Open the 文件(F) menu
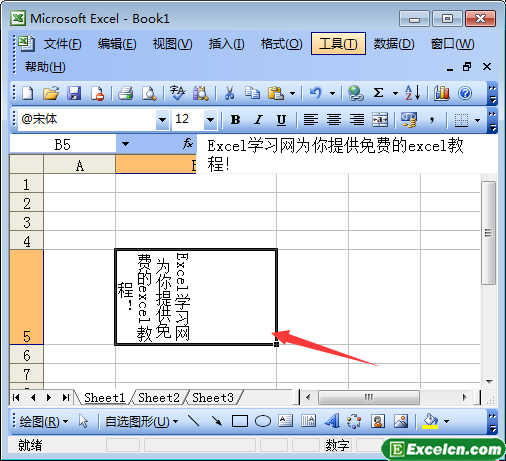Viewport: 506px width, 461px height. coord(62,44)
